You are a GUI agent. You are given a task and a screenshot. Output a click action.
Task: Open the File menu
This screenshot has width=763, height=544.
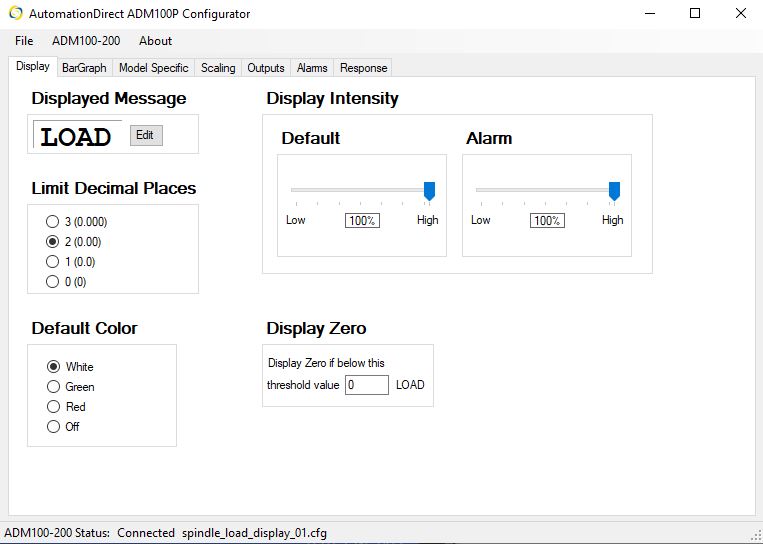click(x=24, y=41)
